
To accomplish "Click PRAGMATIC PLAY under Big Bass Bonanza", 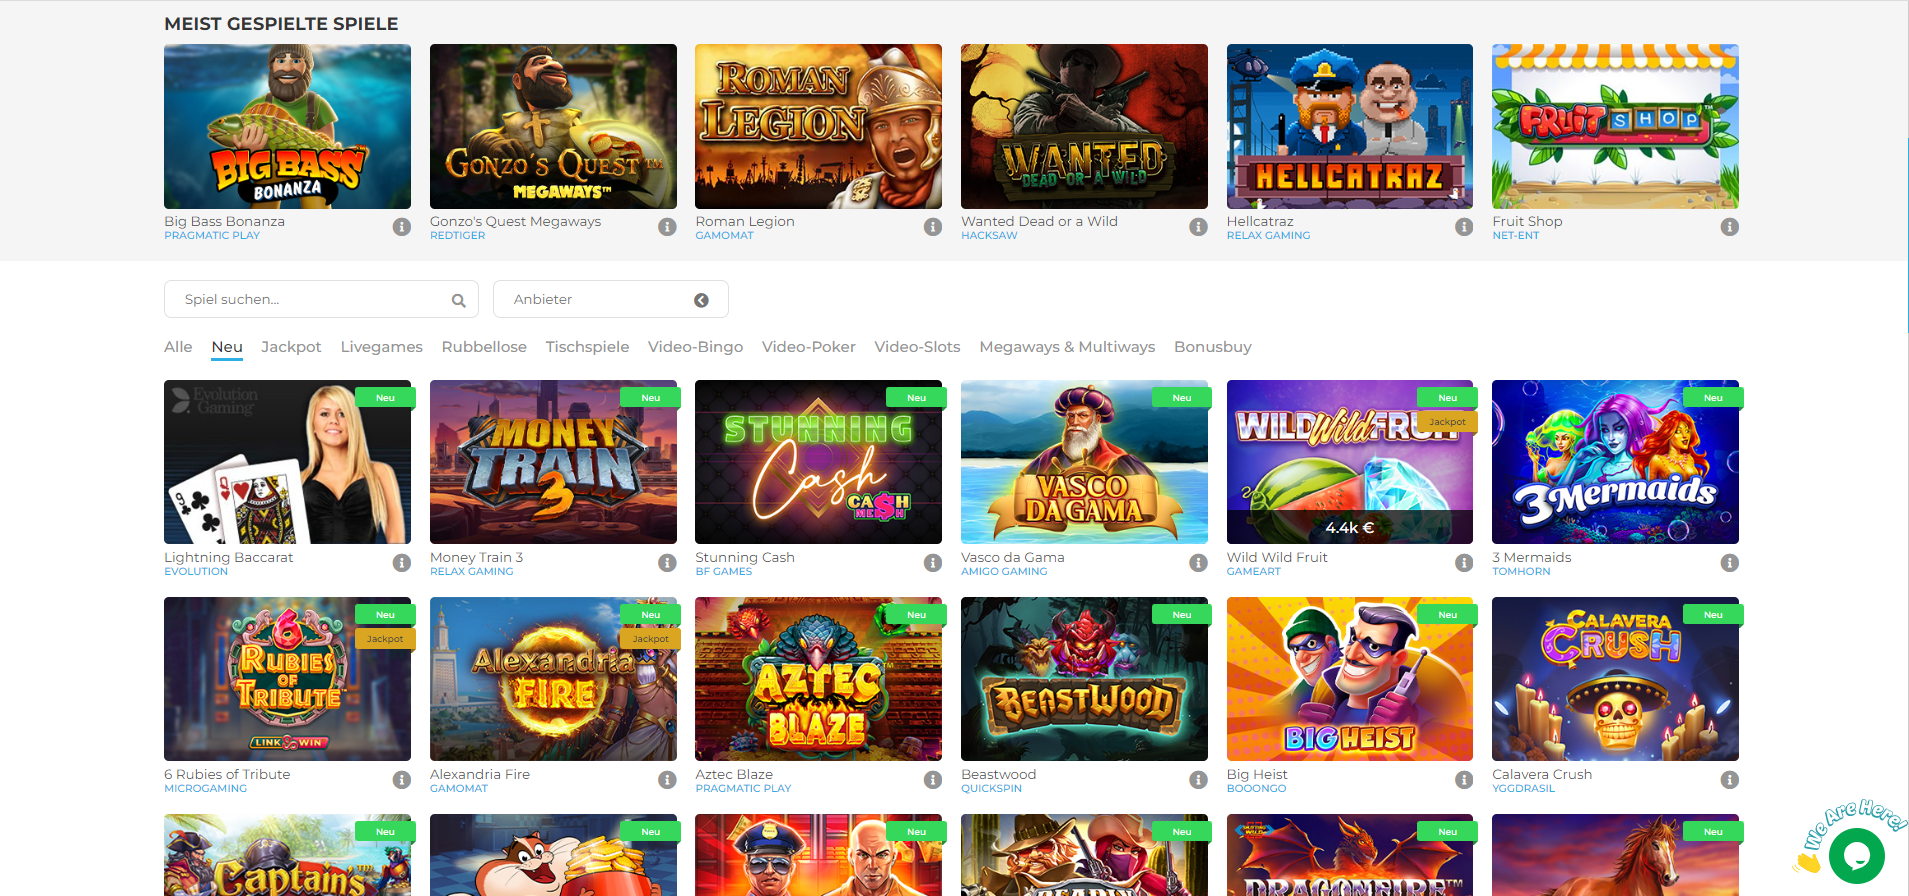I will (x=212, y=236).
